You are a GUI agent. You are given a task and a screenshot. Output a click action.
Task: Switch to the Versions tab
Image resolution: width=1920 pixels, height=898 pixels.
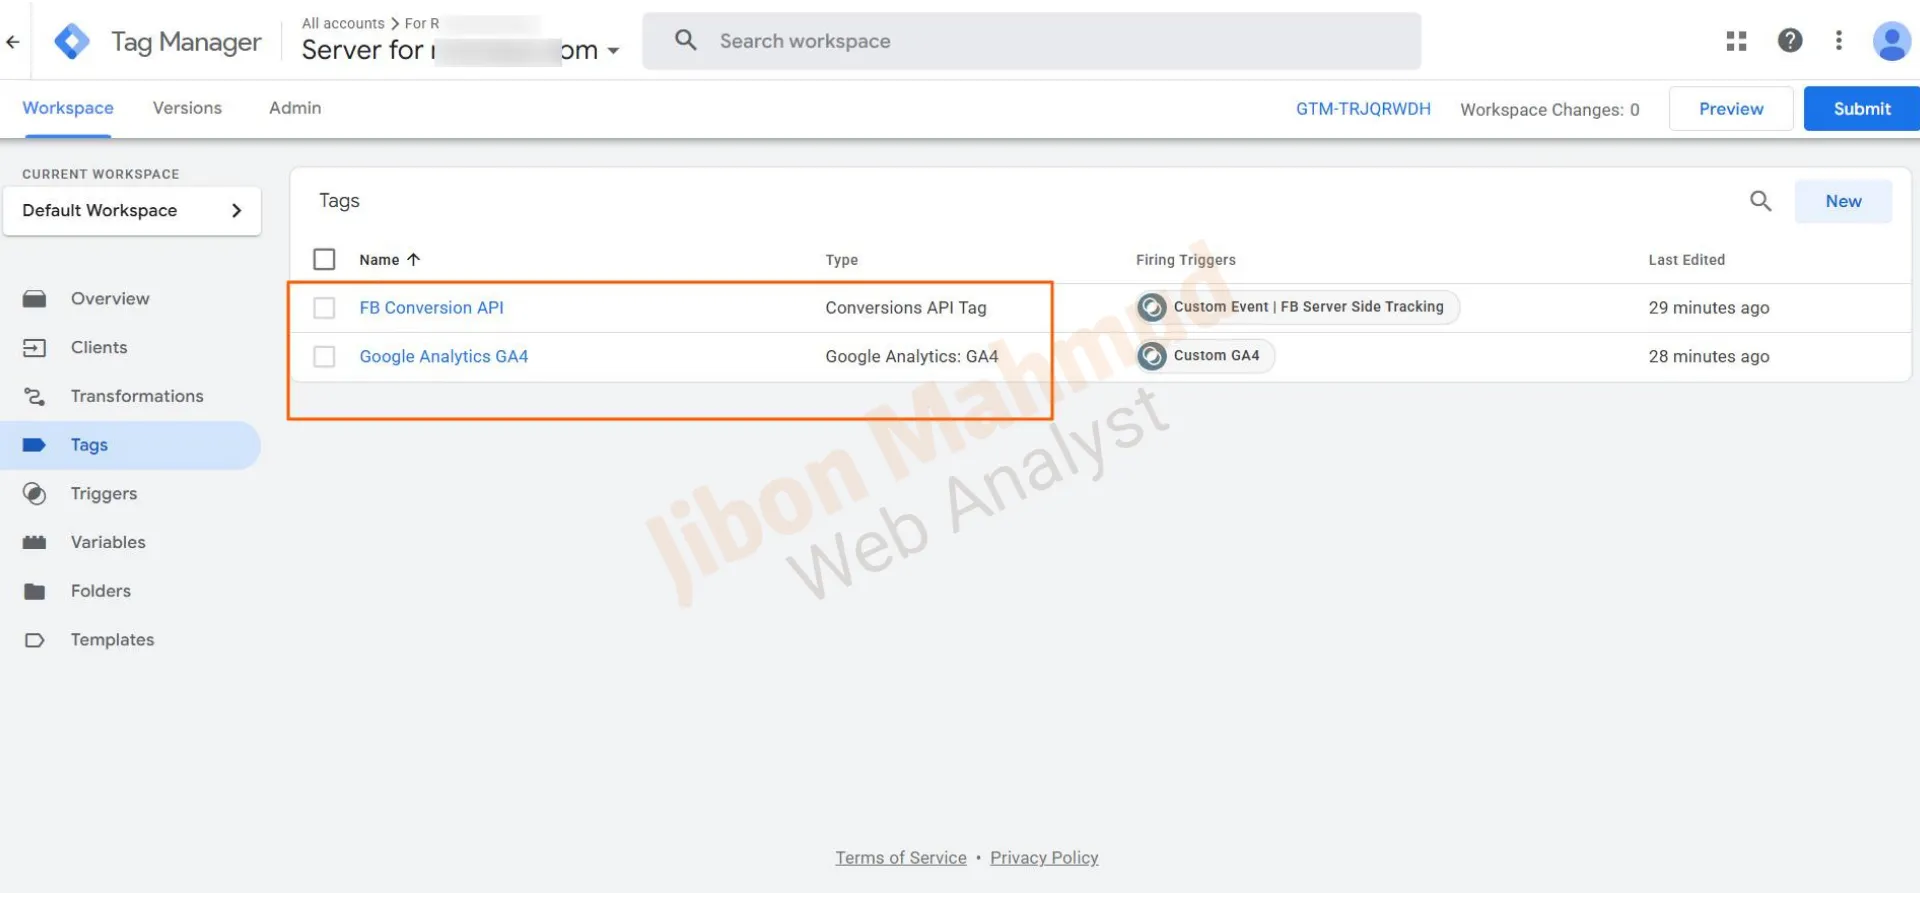tap(187, 108)
